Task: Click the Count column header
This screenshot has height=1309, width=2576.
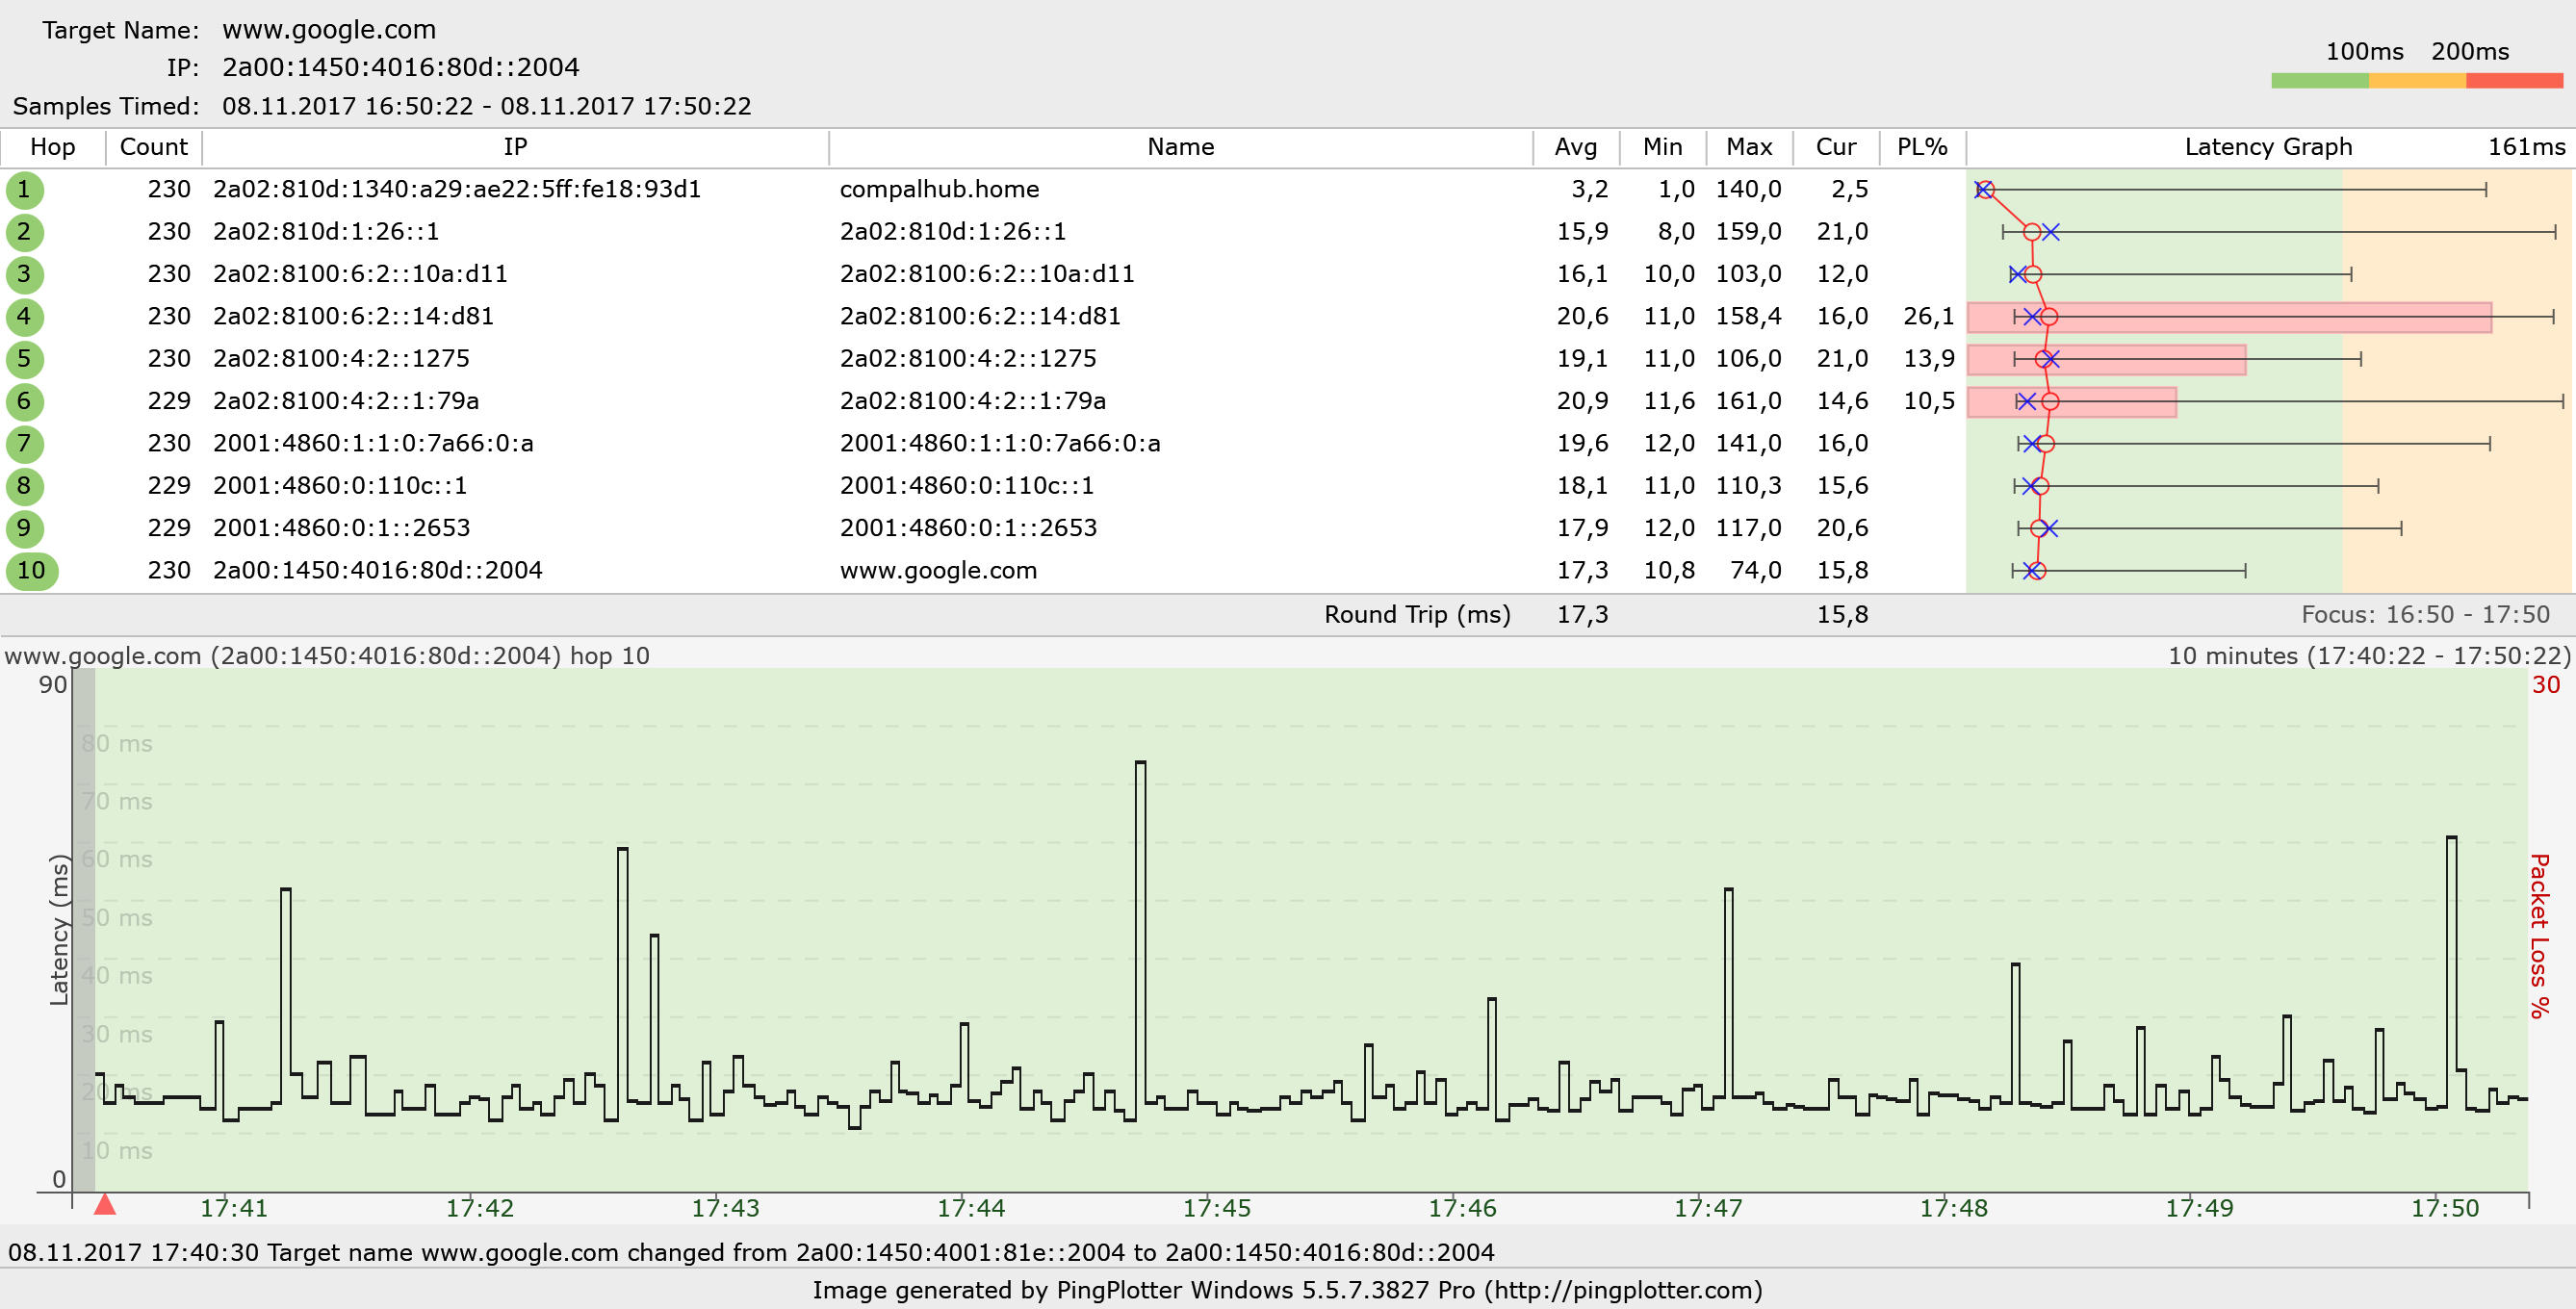Action: click(x=153, y=147)
